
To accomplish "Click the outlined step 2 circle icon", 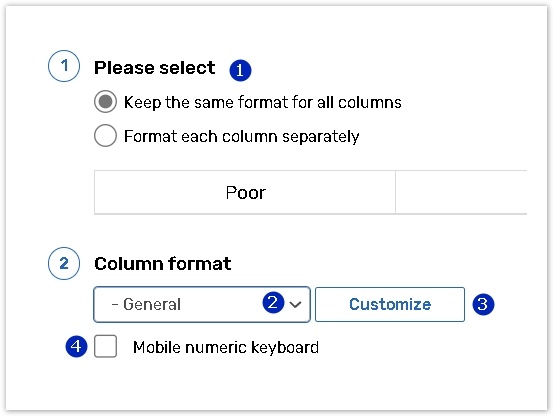I will point(64,263).
